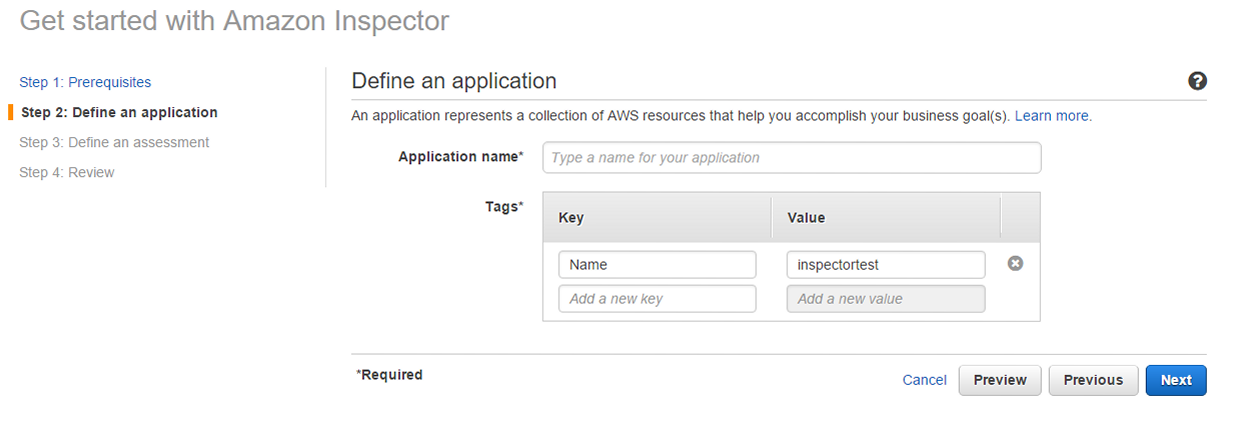Screen dimensions: 1237x423
Task: Select Step 3: Define an assessment
Action: click(114, 142)
